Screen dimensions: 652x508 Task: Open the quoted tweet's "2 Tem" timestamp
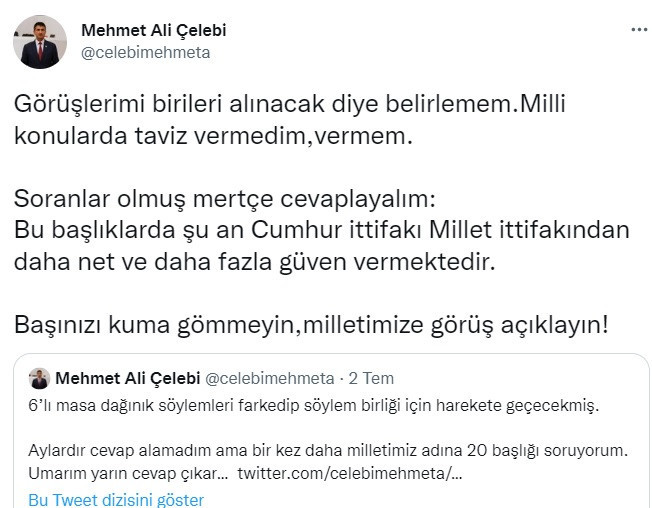(371, 378)
